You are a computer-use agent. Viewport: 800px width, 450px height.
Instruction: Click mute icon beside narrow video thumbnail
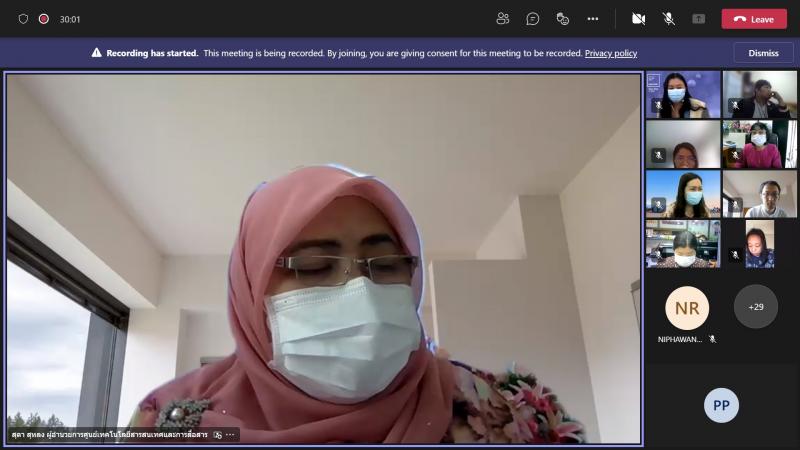point(735,254)
